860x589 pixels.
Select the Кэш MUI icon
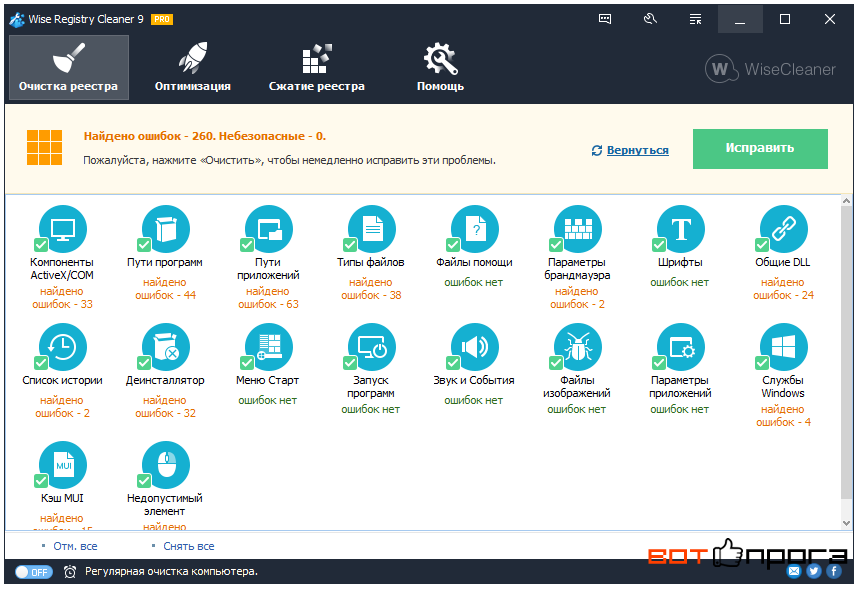click(63, 465)
